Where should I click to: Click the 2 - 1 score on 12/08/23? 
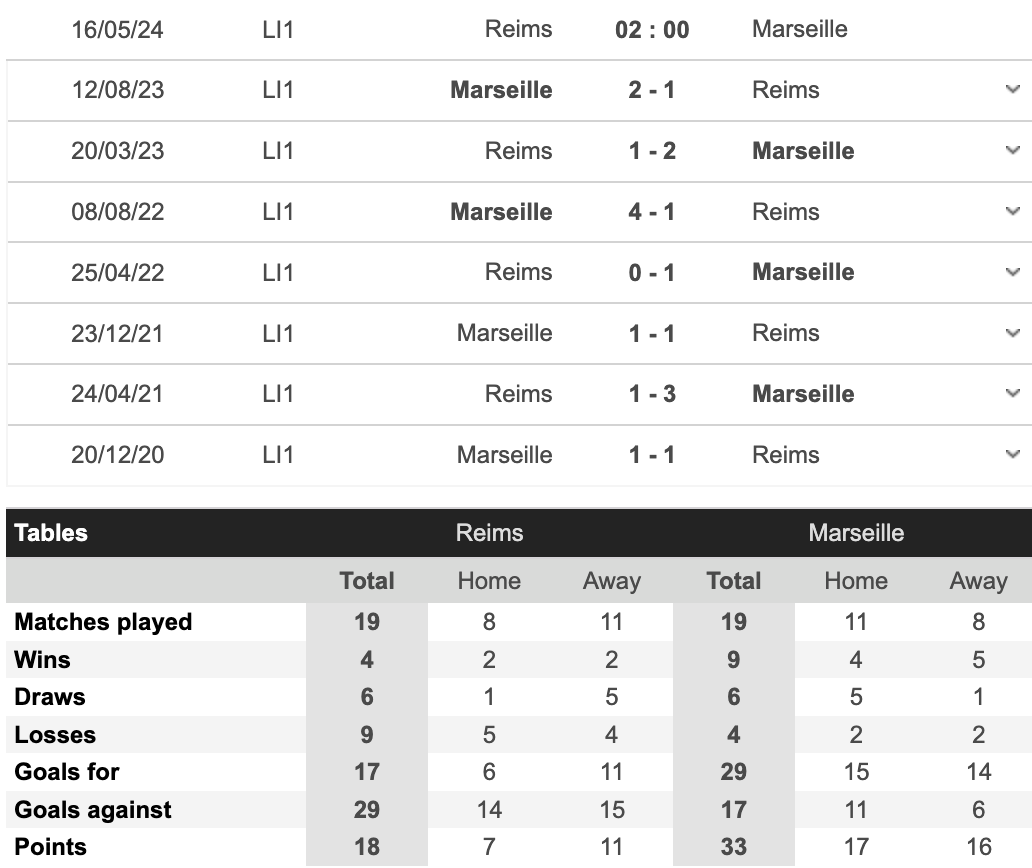[652, 90]
